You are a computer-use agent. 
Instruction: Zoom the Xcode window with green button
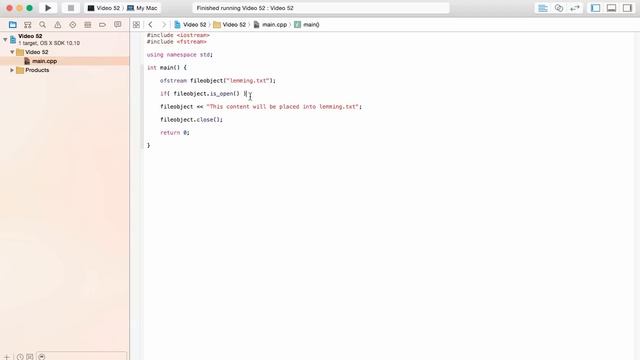[29, 8]
